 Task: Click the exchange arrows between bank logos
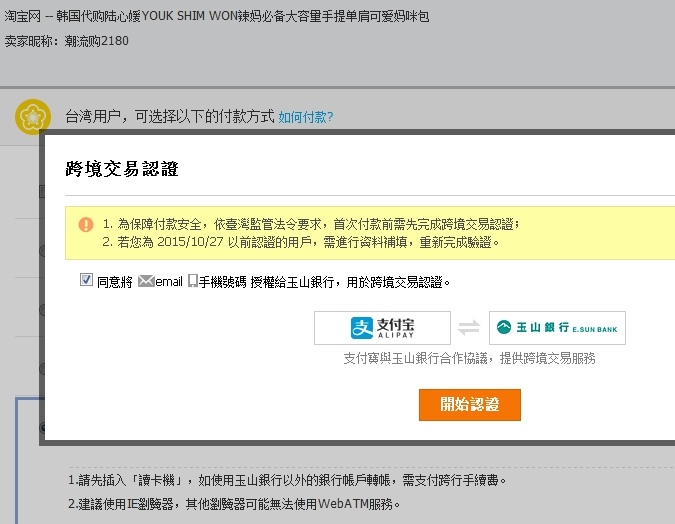coord(469,328)
